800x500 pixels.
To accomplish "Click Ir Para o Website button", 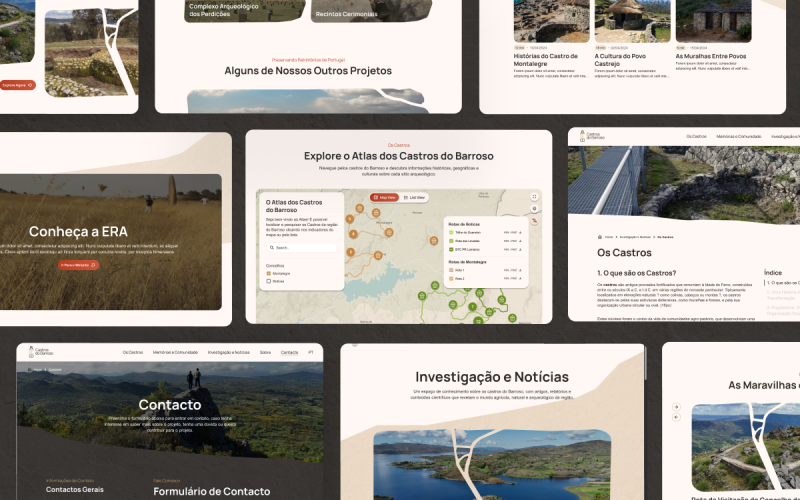I will pos(79,265).
